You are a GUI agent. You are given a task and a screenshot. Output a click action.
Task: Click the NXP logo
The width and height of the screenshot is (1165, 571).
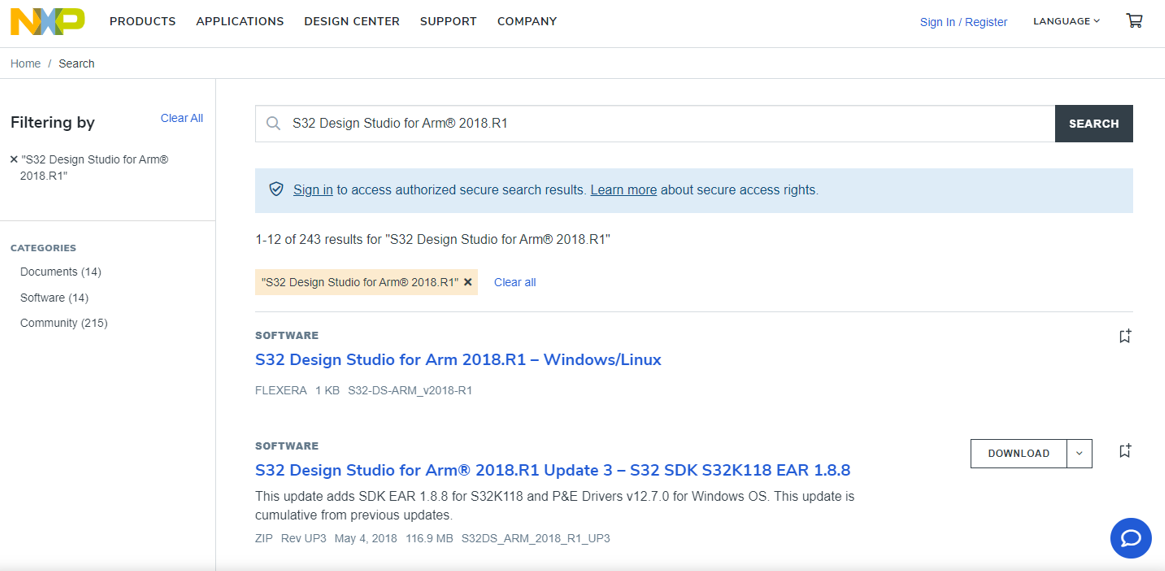48,22
